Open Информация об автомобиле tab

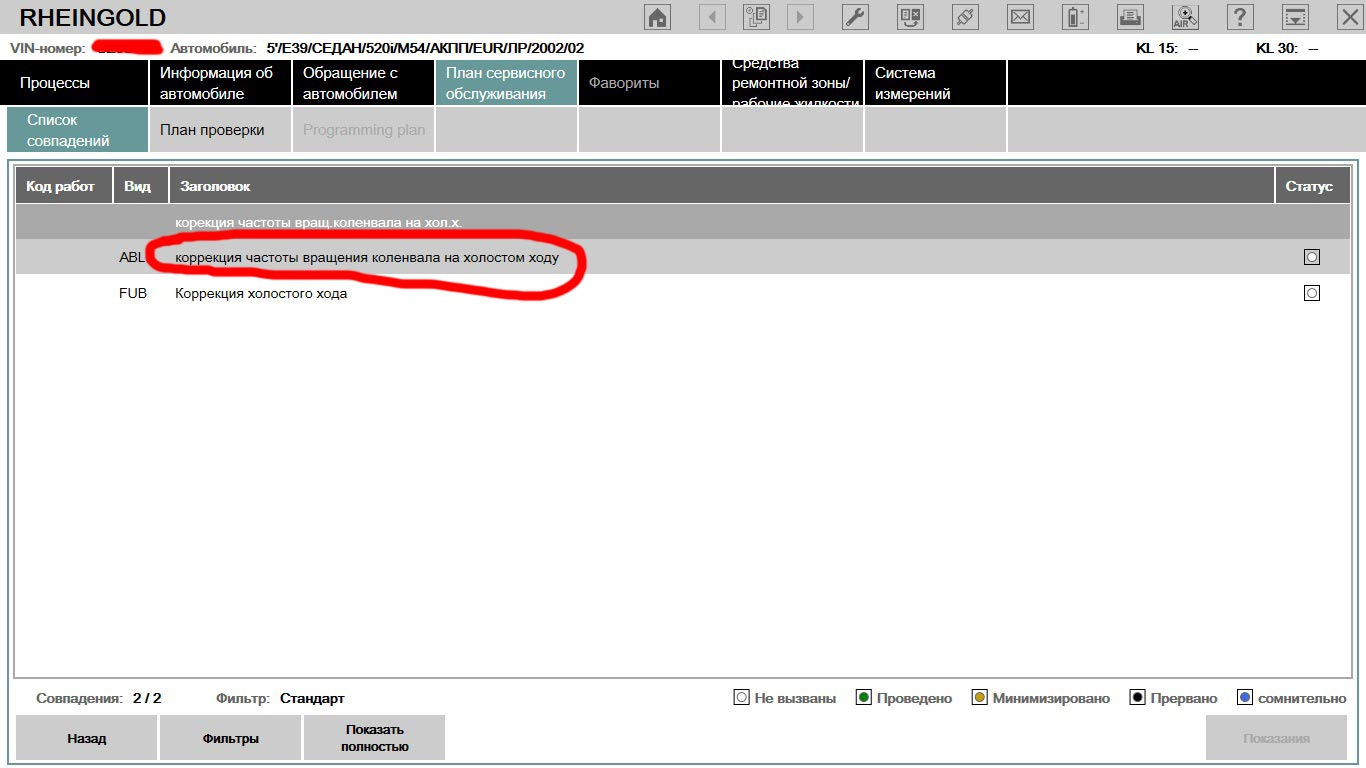(220, 83)
